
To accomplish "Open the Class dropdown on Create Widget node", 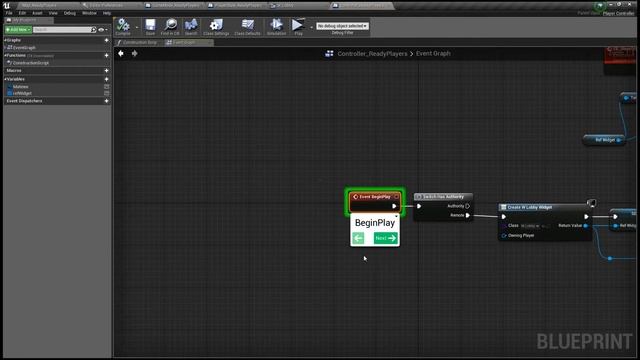I will tap(535, 226).
